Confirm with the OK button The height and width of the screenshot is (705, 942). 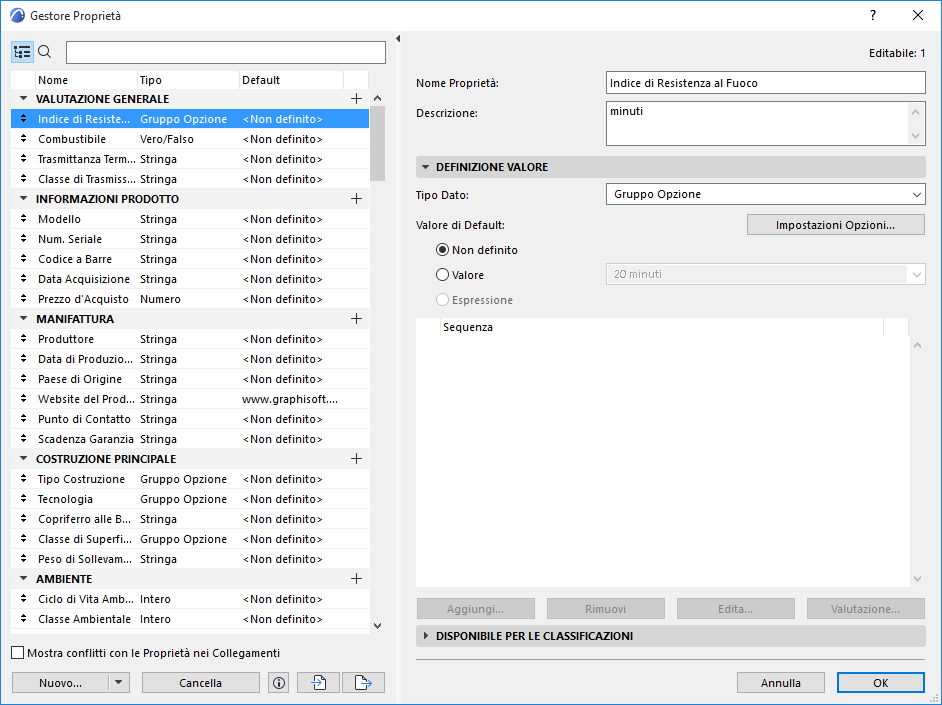pyautogui.click(x=881, y=683)
